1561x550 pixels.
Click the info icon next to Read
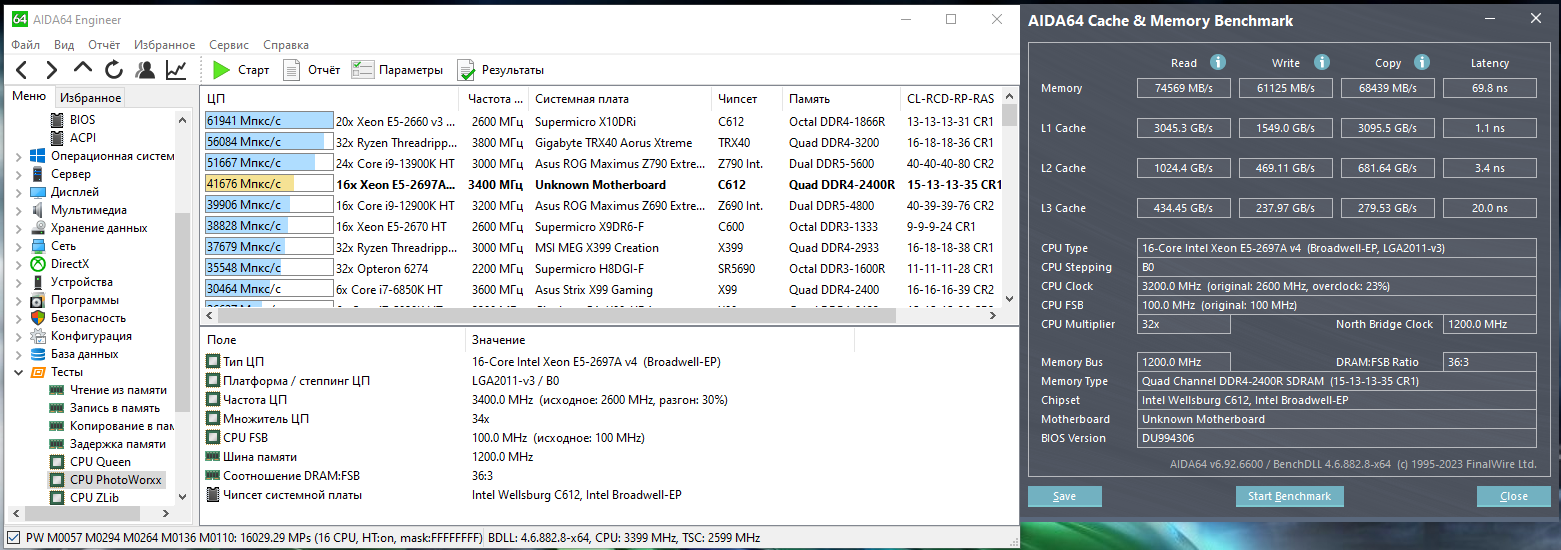(1218, 62)
